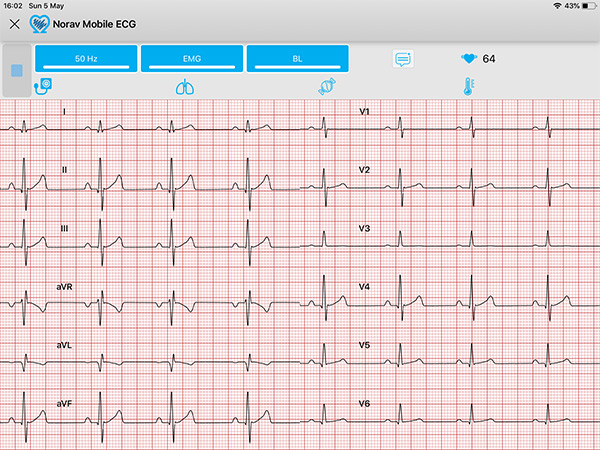Open blood pressure monitor icon
Viewport: 600px width, 450px height.
(x=43, y=86)
